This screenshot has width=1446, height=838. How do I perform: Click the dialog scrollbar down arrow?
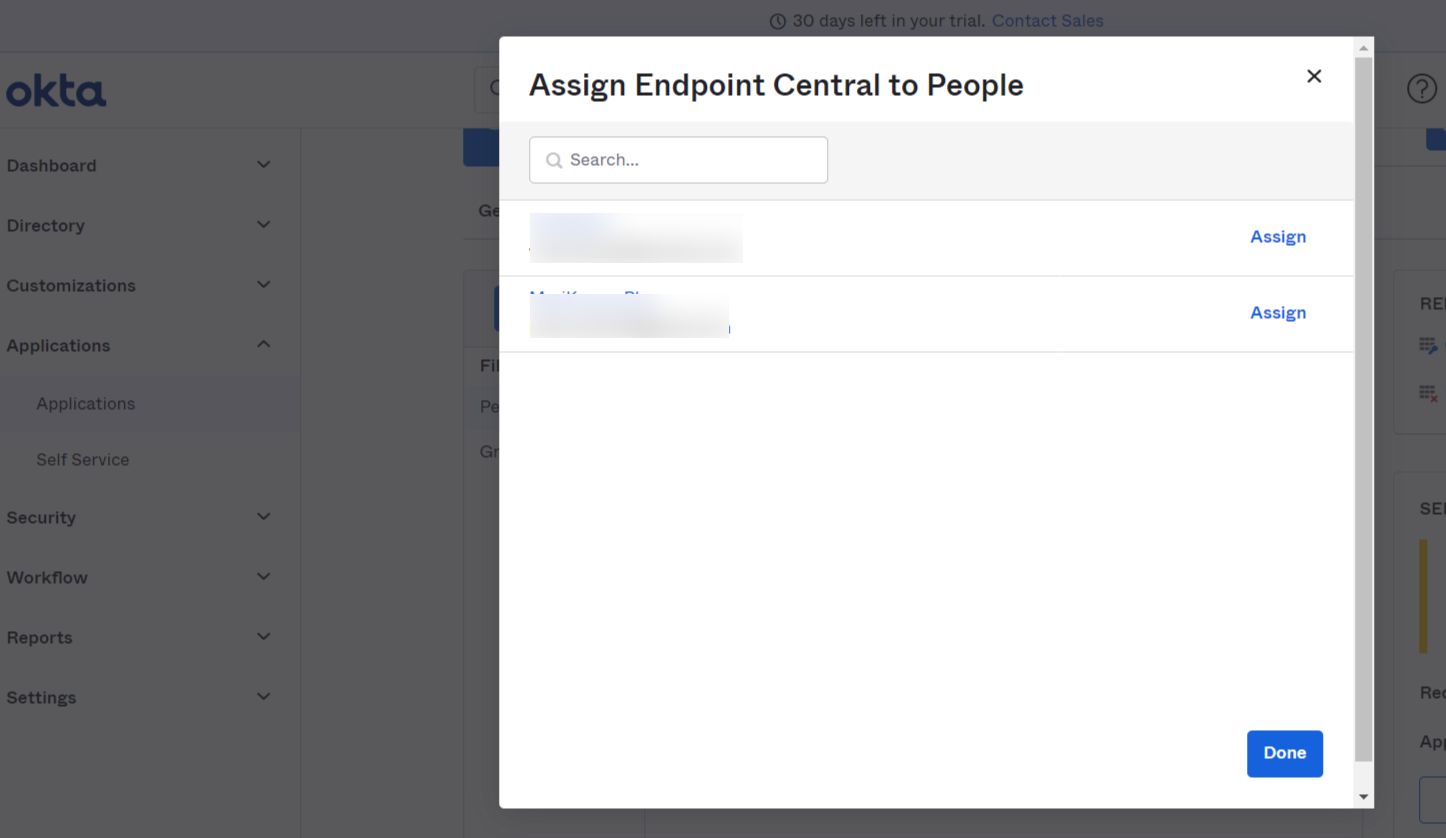pyautogui.click(x=1363, y=797)
